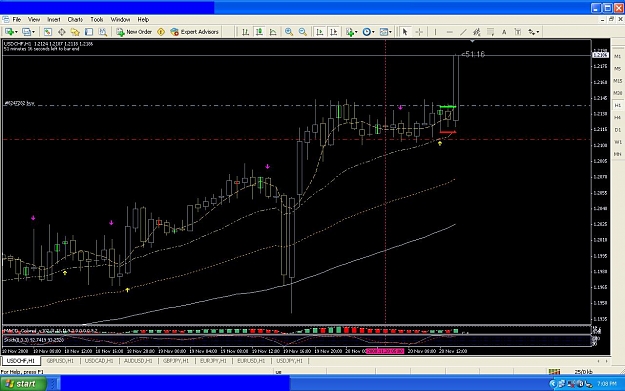The height and width of the screenshot is (391, 625).
Task: Open the Templates dropdown
Action: coord(385,32)
